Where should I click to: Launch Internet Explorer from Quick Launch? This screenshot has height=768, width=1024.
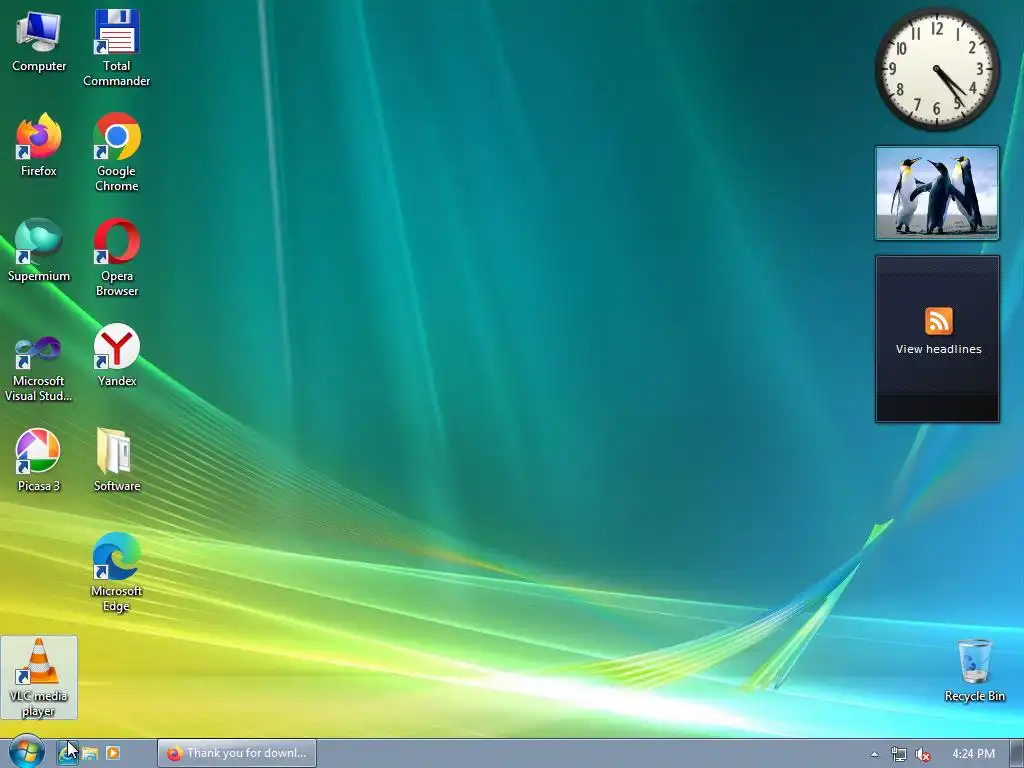(x=67, y=753)
